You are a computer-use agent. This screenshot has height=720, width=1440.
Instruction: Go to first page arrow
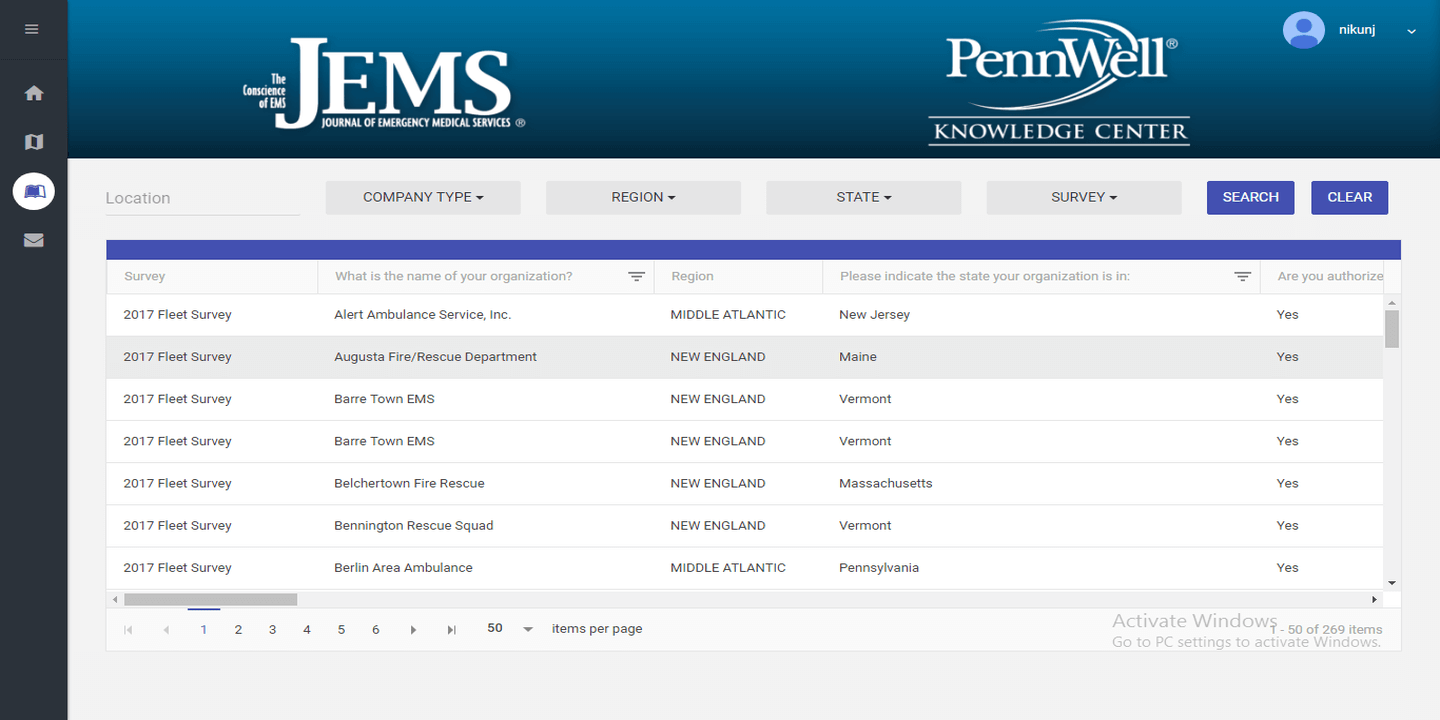(128, 630)
